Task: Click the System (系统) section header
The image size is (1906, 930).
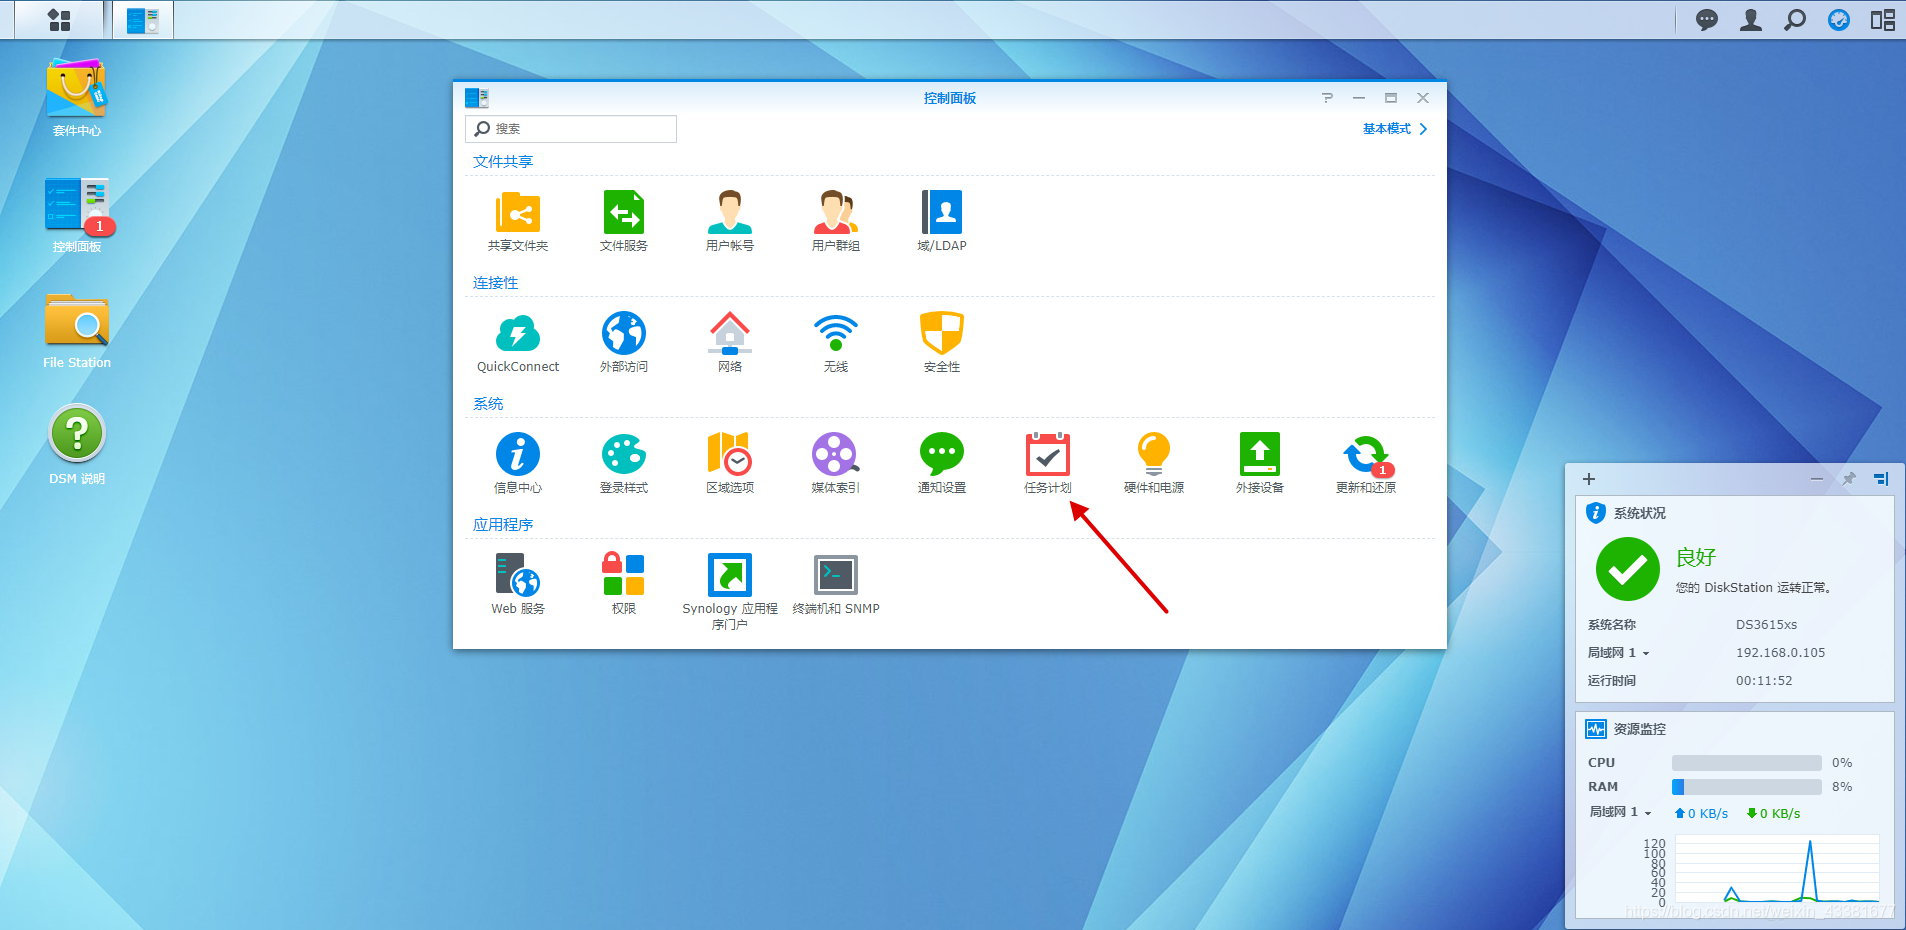Action: coord(488,404)
